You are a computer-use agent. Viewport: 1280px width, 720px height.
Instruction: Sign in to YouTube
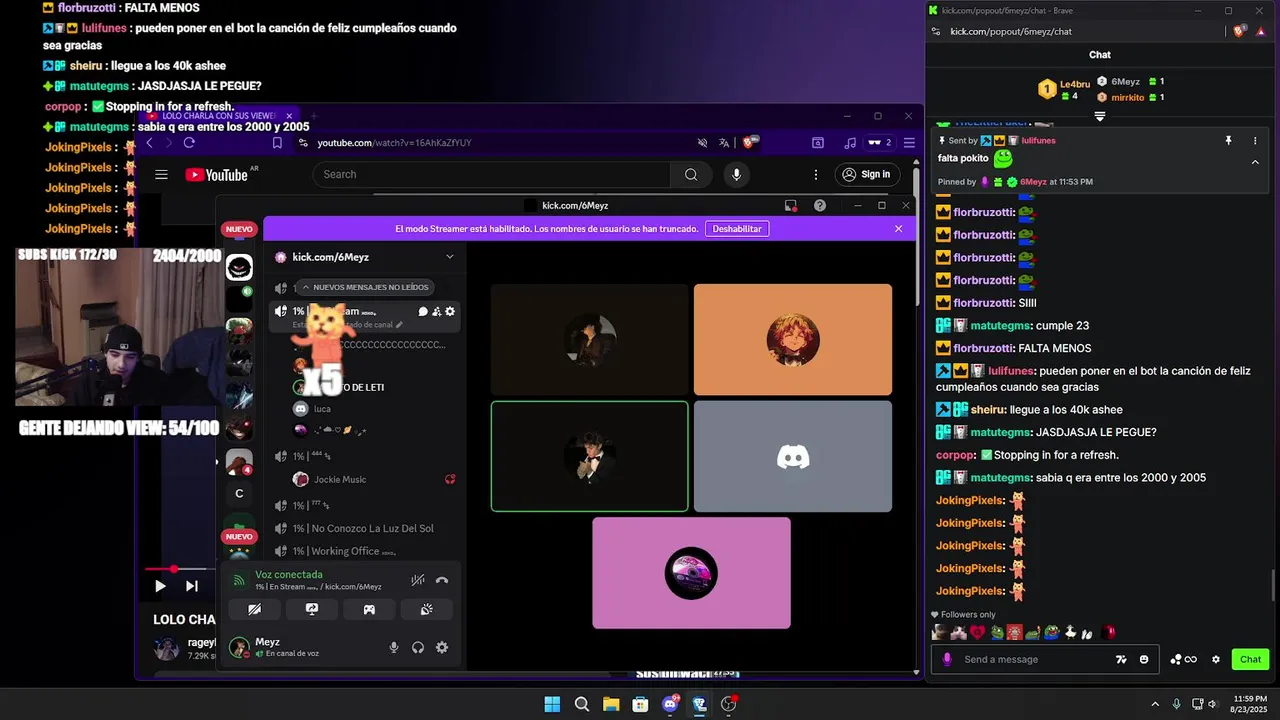click(x=867, y=174)
